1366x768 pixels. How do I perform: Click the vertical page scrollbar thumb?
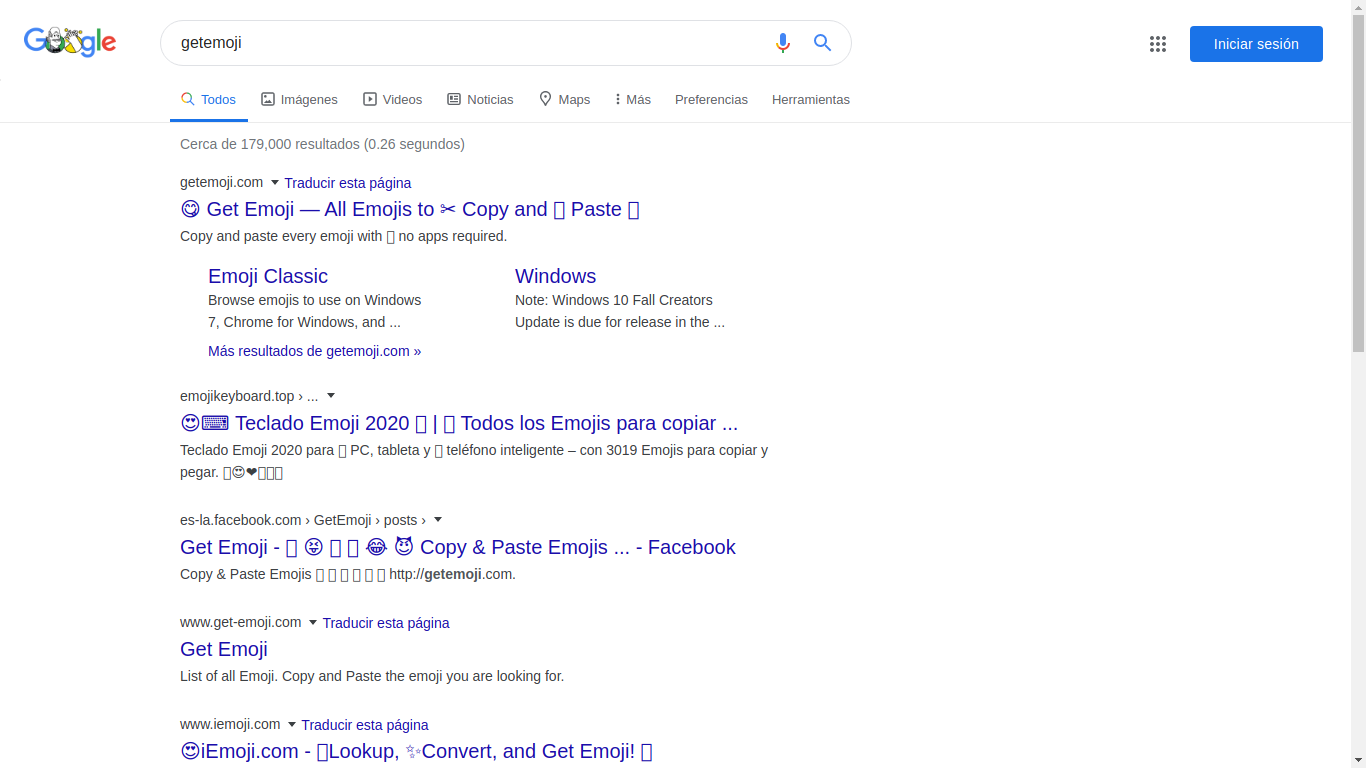point(1358,183)
